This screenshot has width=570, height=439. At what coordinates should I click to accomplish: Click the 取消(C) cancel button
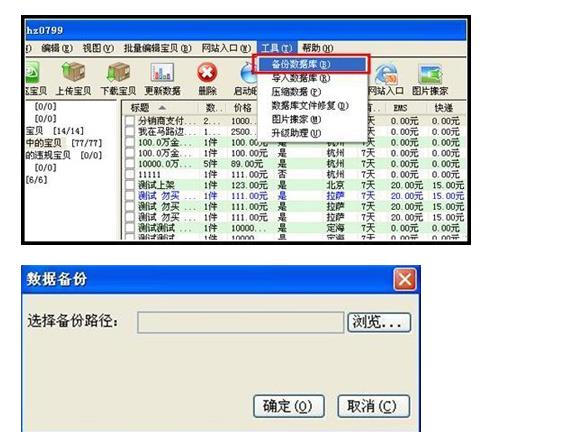[373, 406]
